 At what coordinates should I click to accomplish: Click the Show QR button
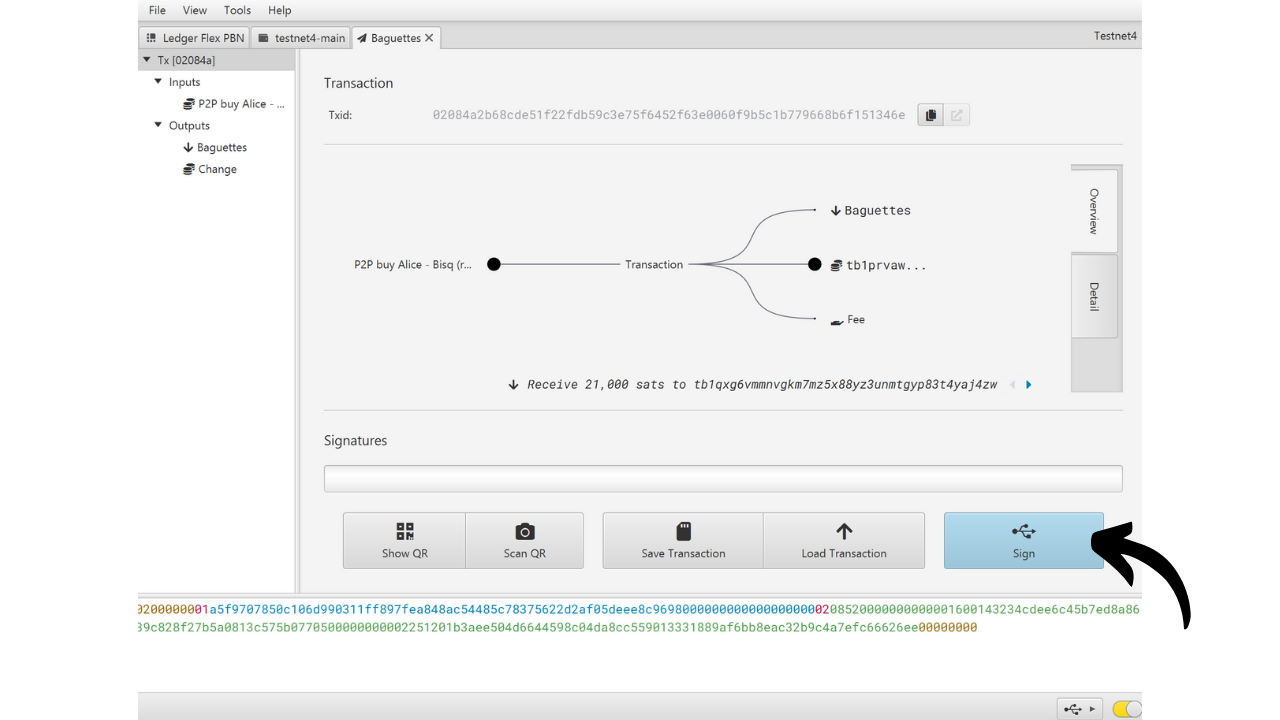pos(404,541)
